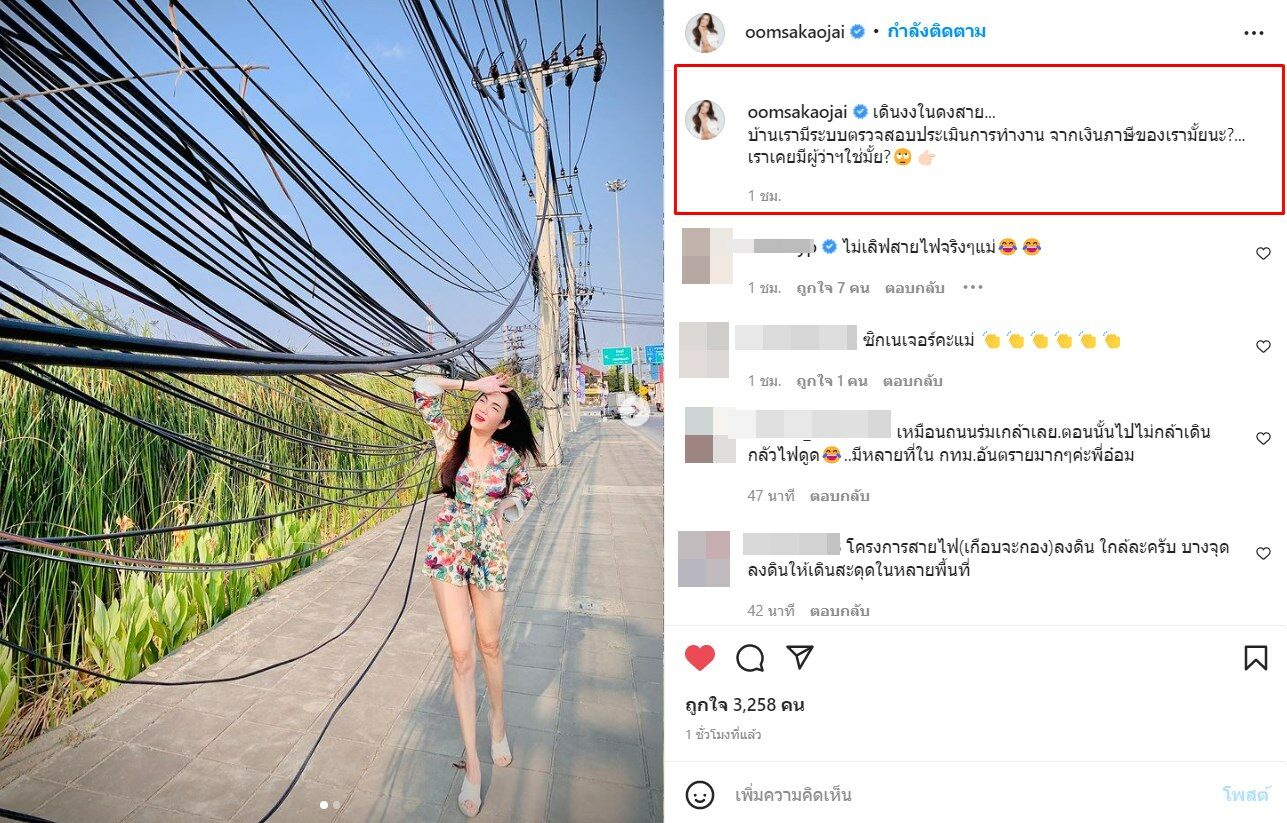Reply to the ซิกเนเจอร์คะแม่ comment

(x=912, y=381)
